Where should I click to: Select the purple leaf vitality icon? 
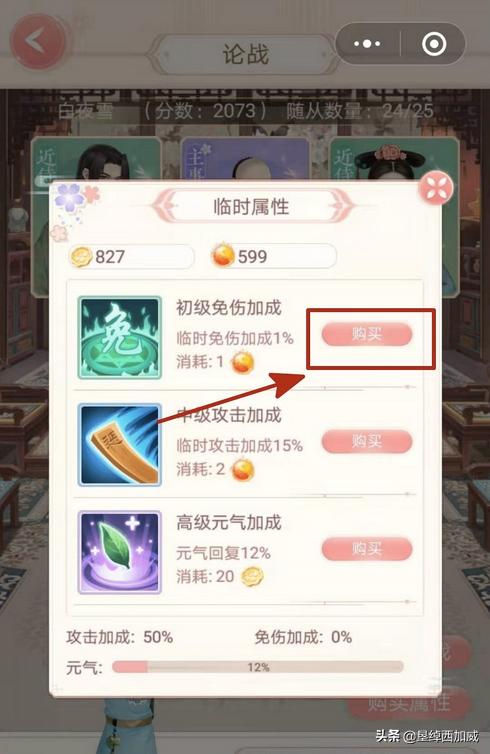coord(120,552)
